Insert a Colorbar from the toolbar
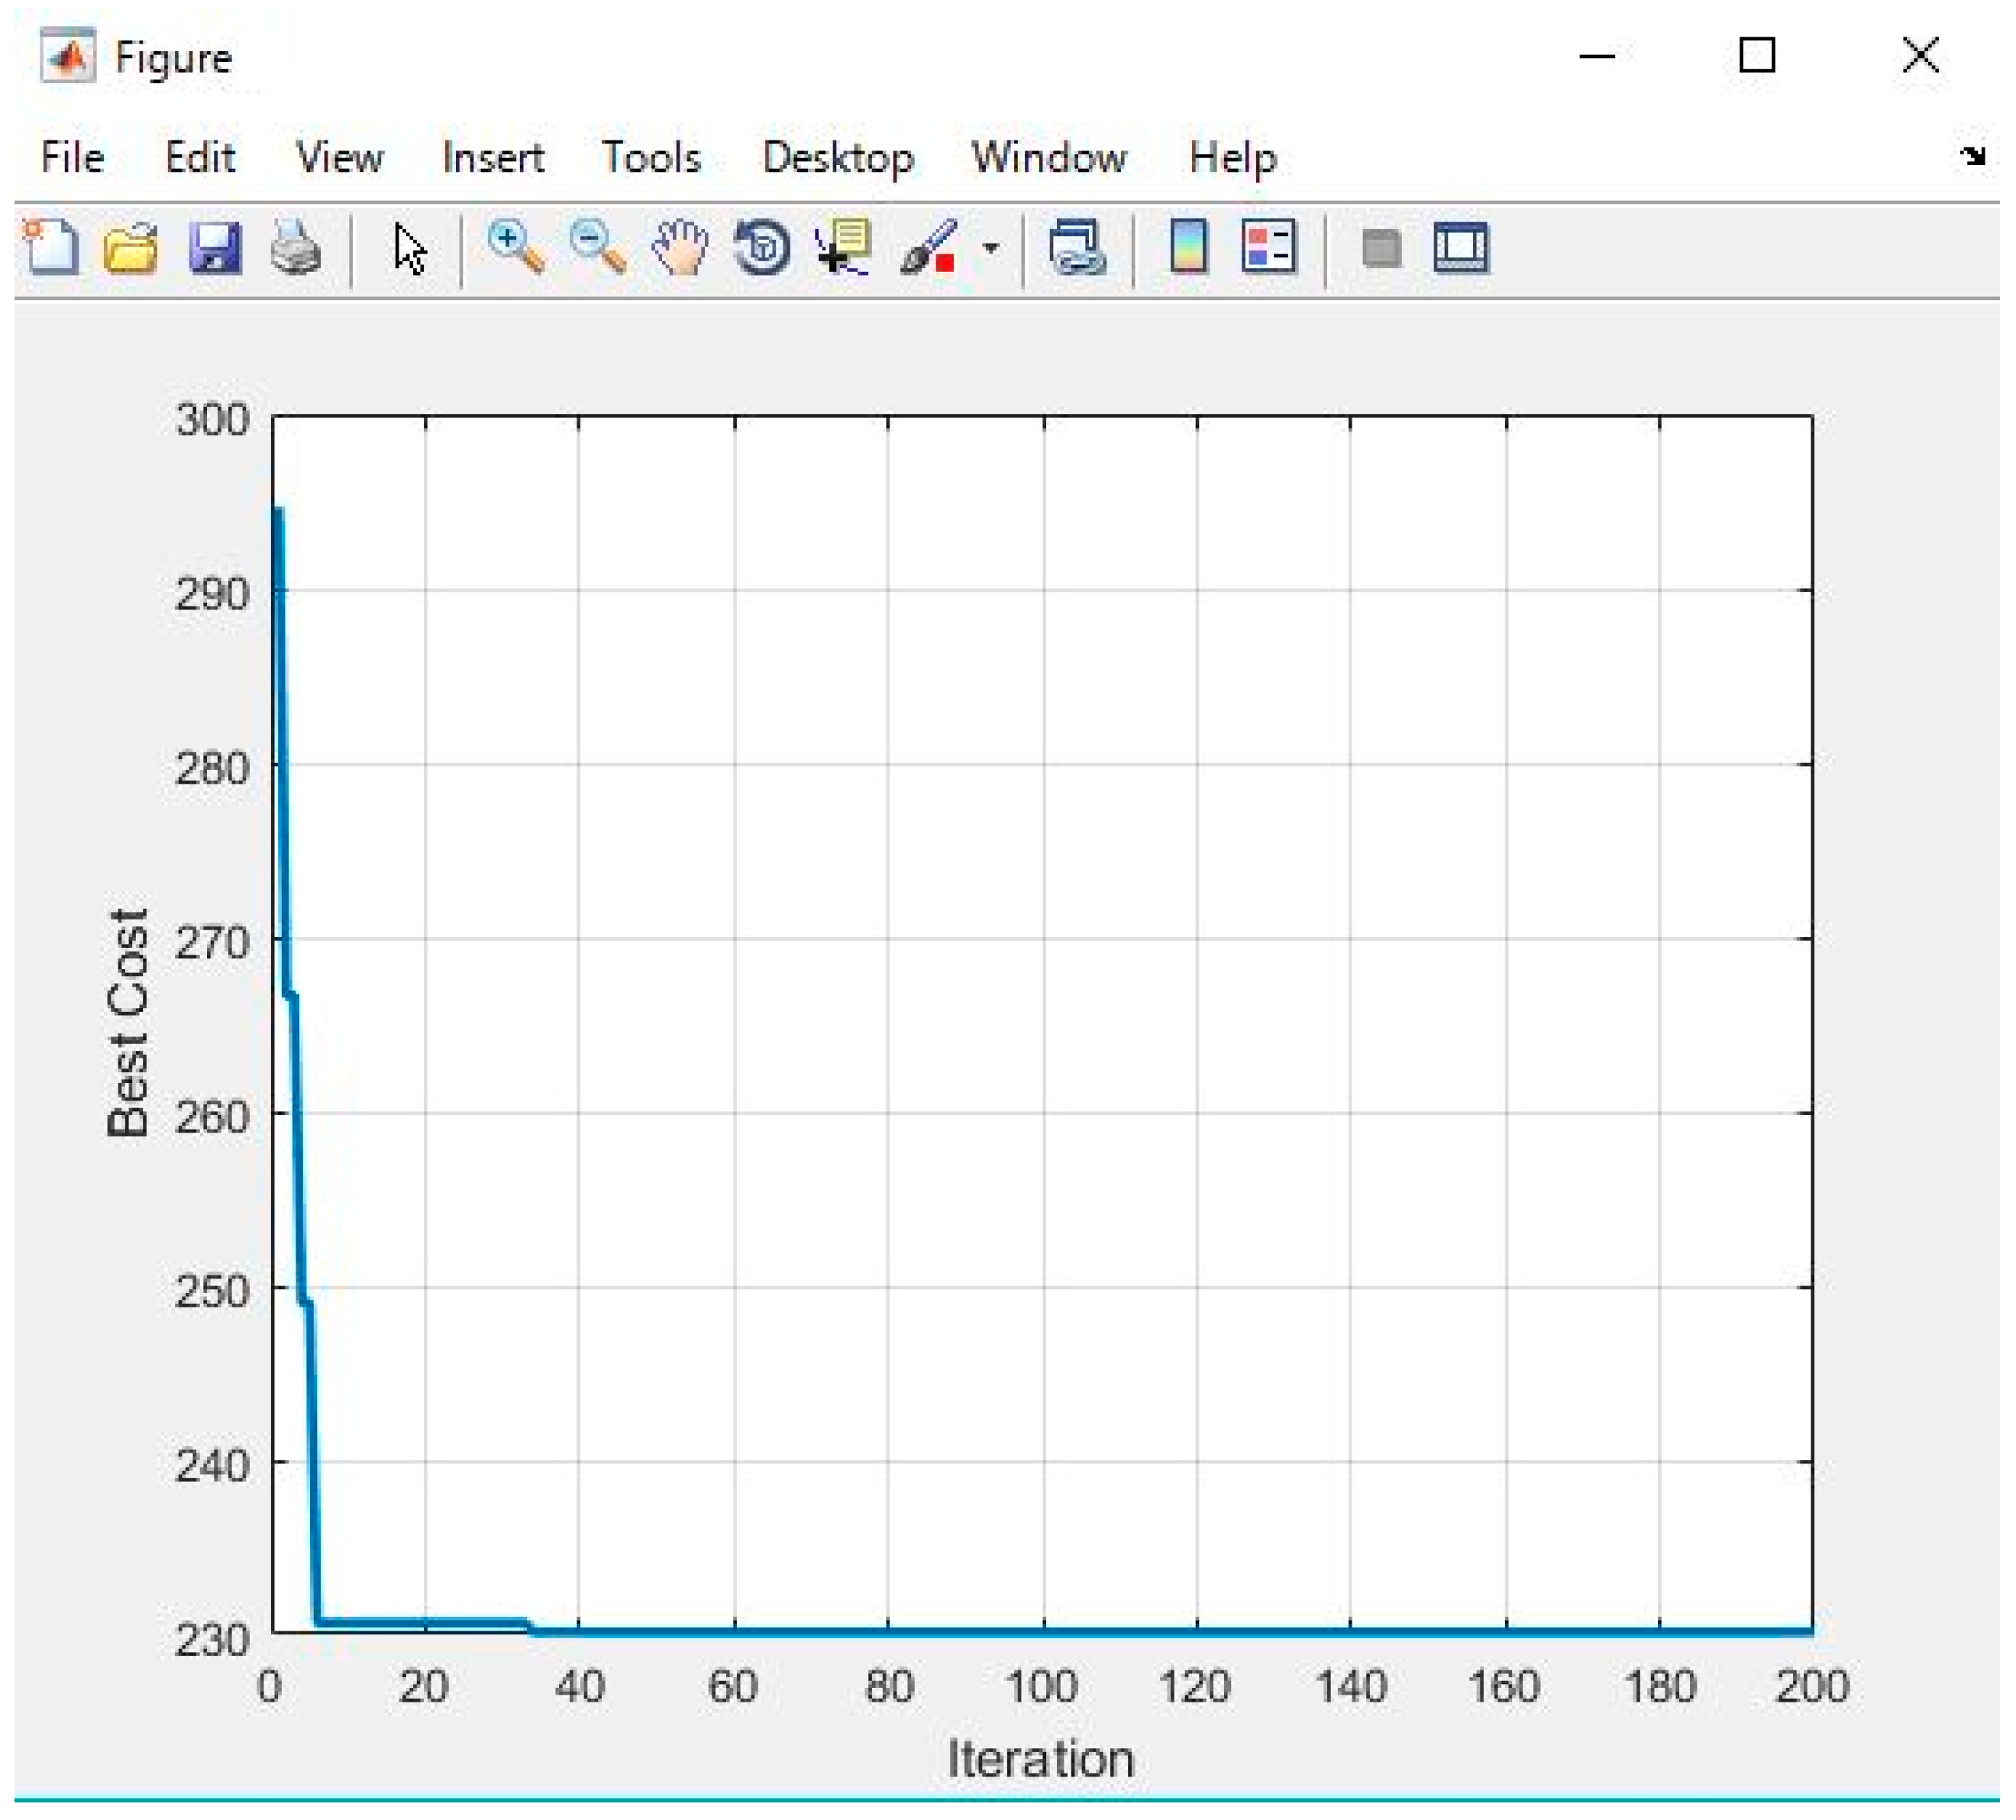 tap(1188, 247)
